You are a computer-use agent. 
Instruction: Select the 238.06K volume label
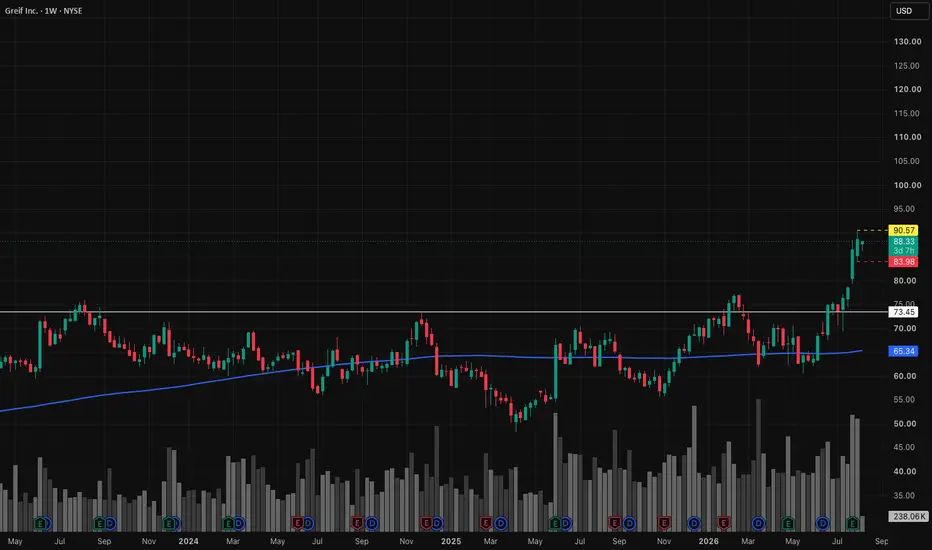tap(908, 516)
